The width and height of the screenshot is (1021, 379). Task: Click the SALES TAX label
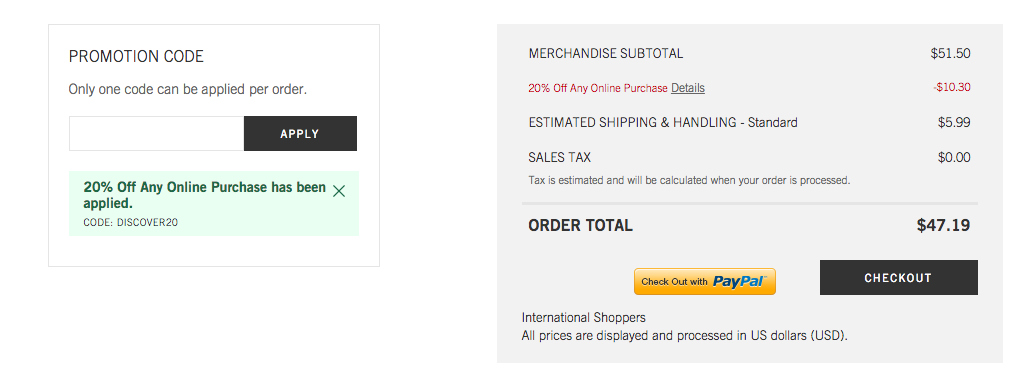pos(559,158)
